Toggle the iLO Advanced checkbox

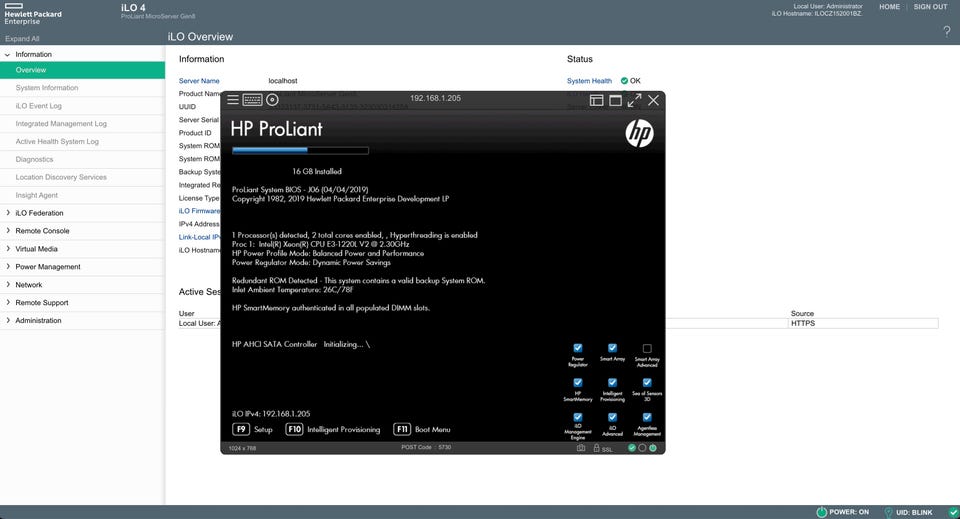tap(612, 417)
